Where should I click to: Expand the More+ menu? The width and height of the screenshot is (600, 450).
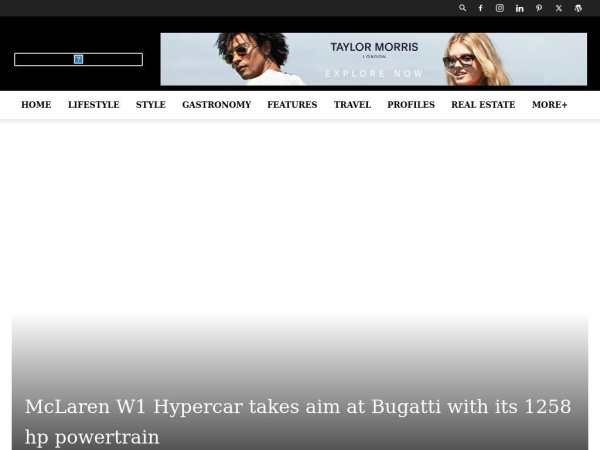(x=549, y=105)
